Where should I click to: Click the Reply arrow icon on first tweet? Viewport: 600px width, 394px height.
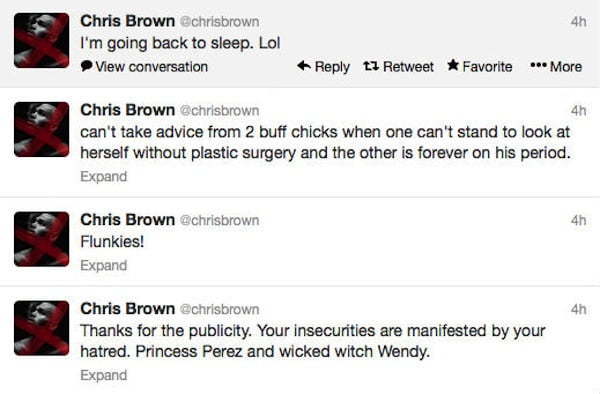click(x=304, y=66)
